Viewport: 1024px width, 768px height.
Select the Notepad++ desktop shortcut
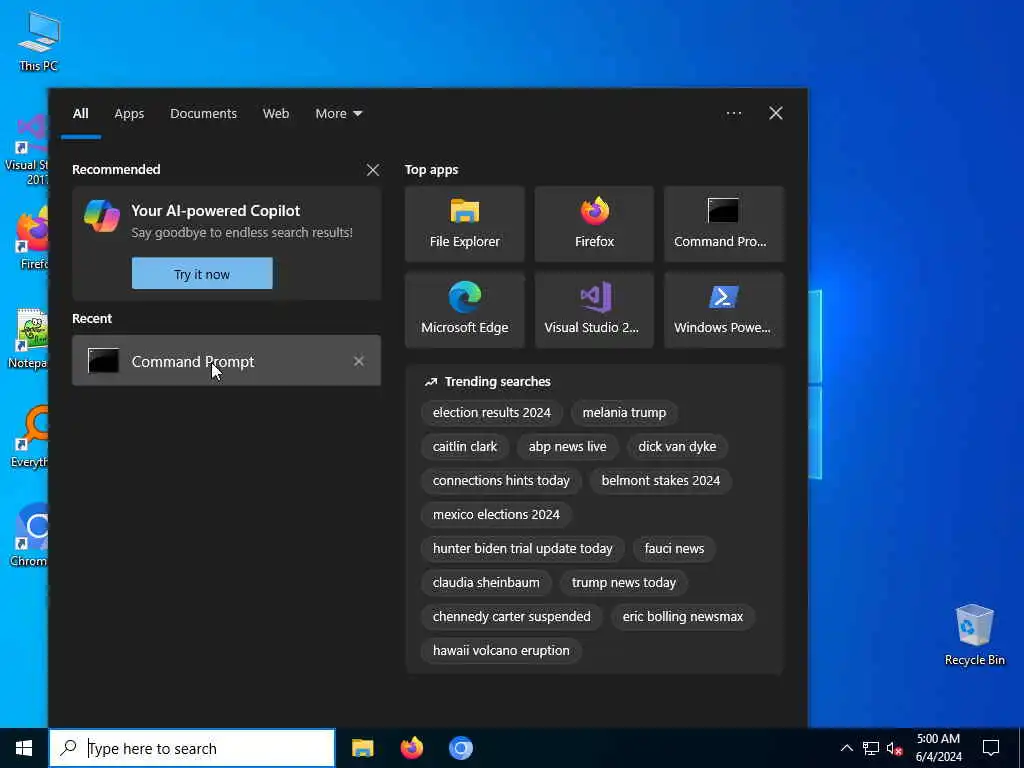(29, 338)
